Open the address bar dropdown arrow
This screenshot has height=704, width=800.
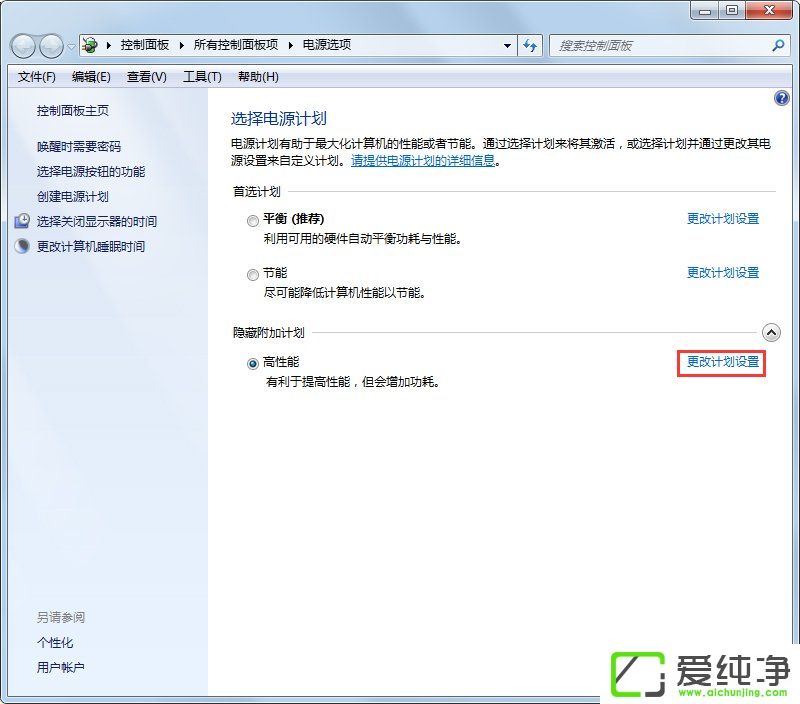click(507, 45)
